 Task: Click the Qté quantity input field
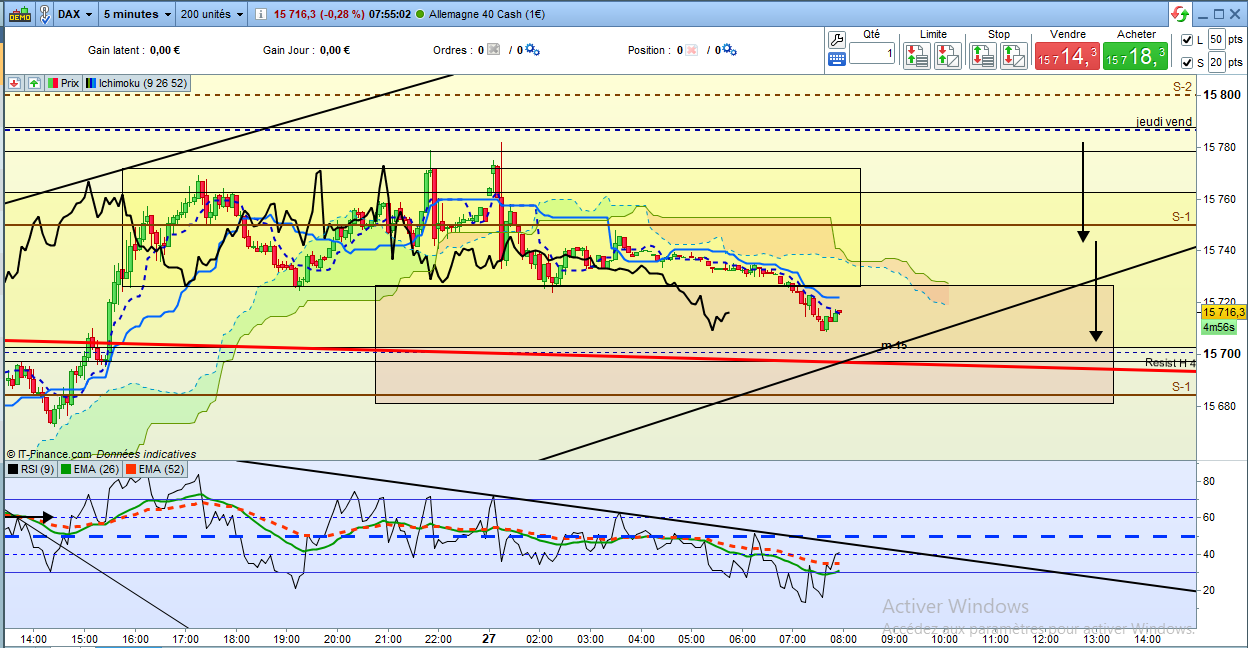click(x=872, y=53)
